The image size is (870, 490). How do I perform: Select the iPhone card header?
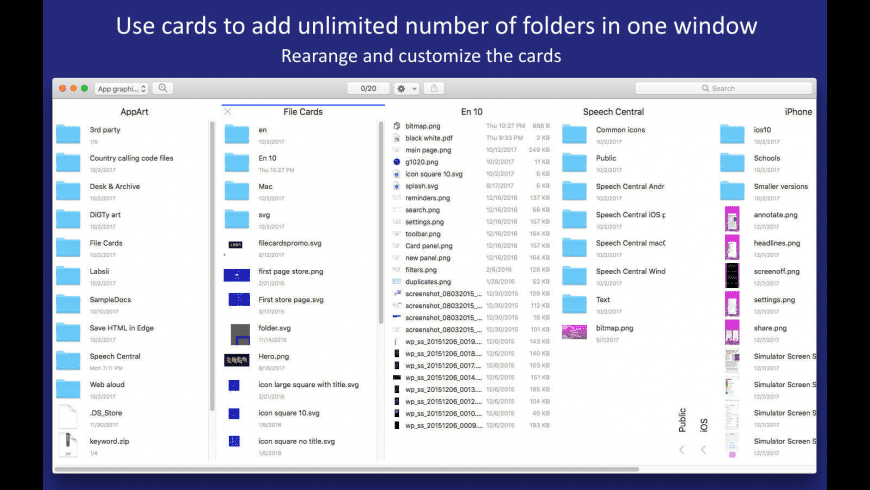(x=798, y=112)
